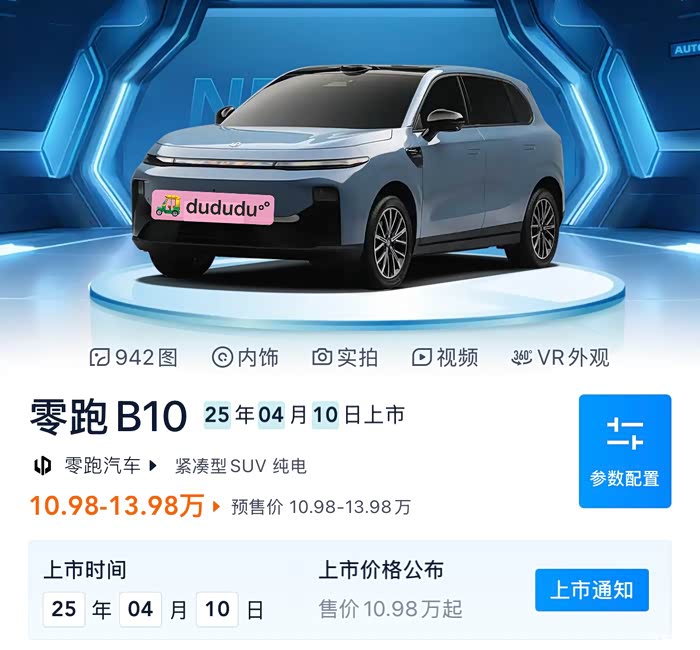Open 参数配置 specifications panel
The height and width of the screenshot is (650, 700).
coord(625,451)
